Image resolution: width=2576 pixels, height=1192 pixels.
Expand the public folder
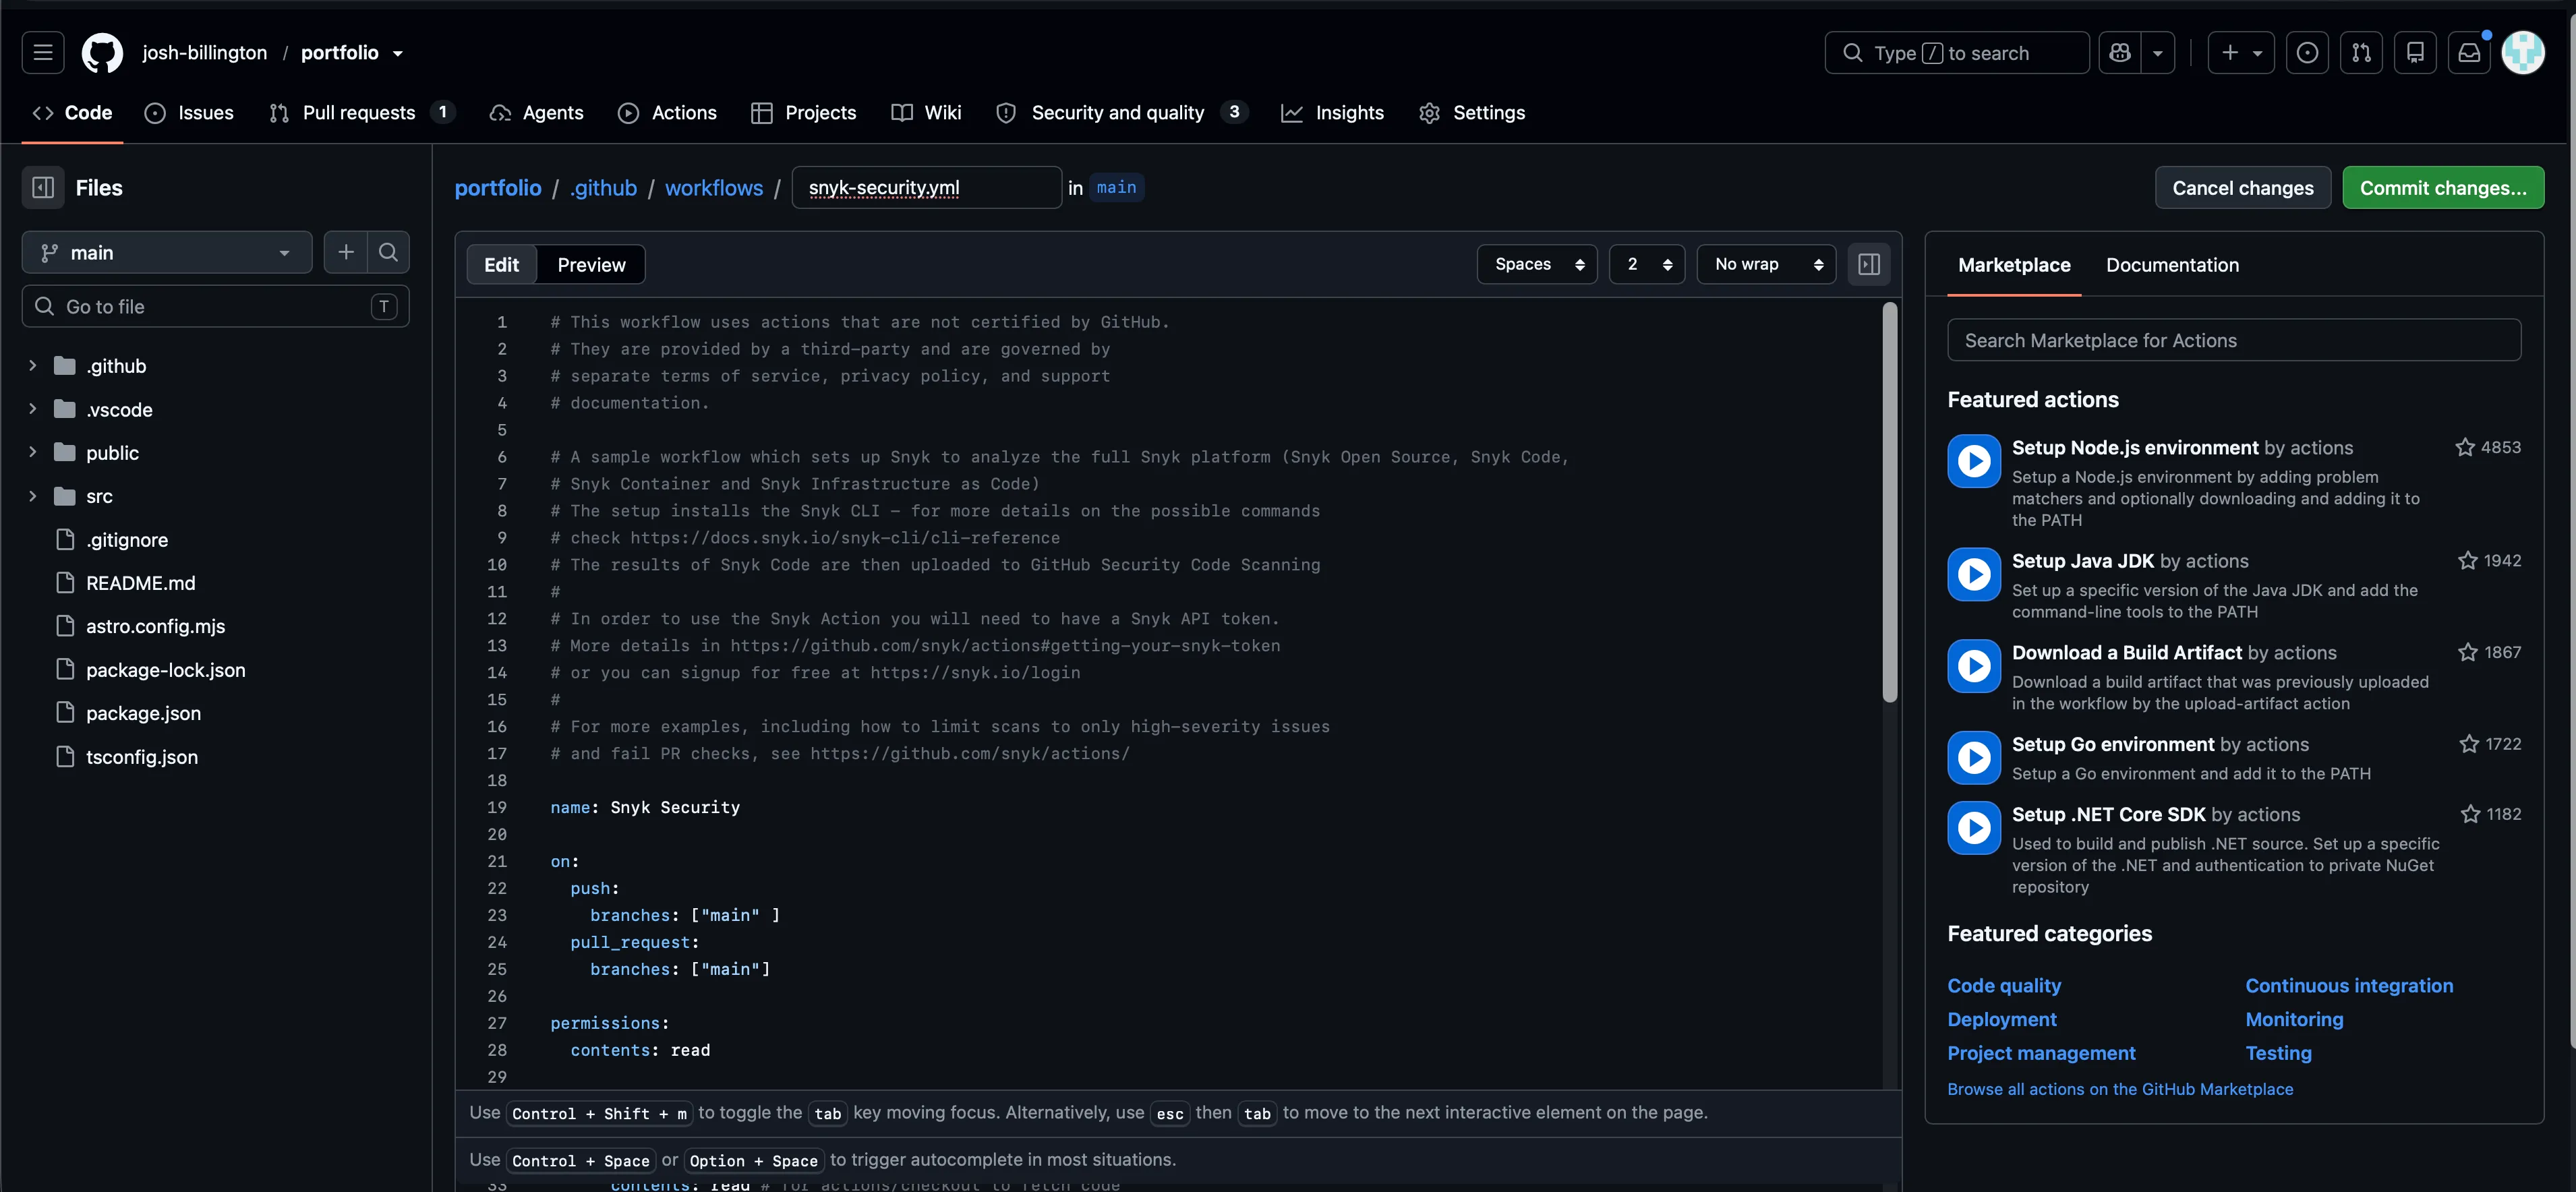click(32, 453)
